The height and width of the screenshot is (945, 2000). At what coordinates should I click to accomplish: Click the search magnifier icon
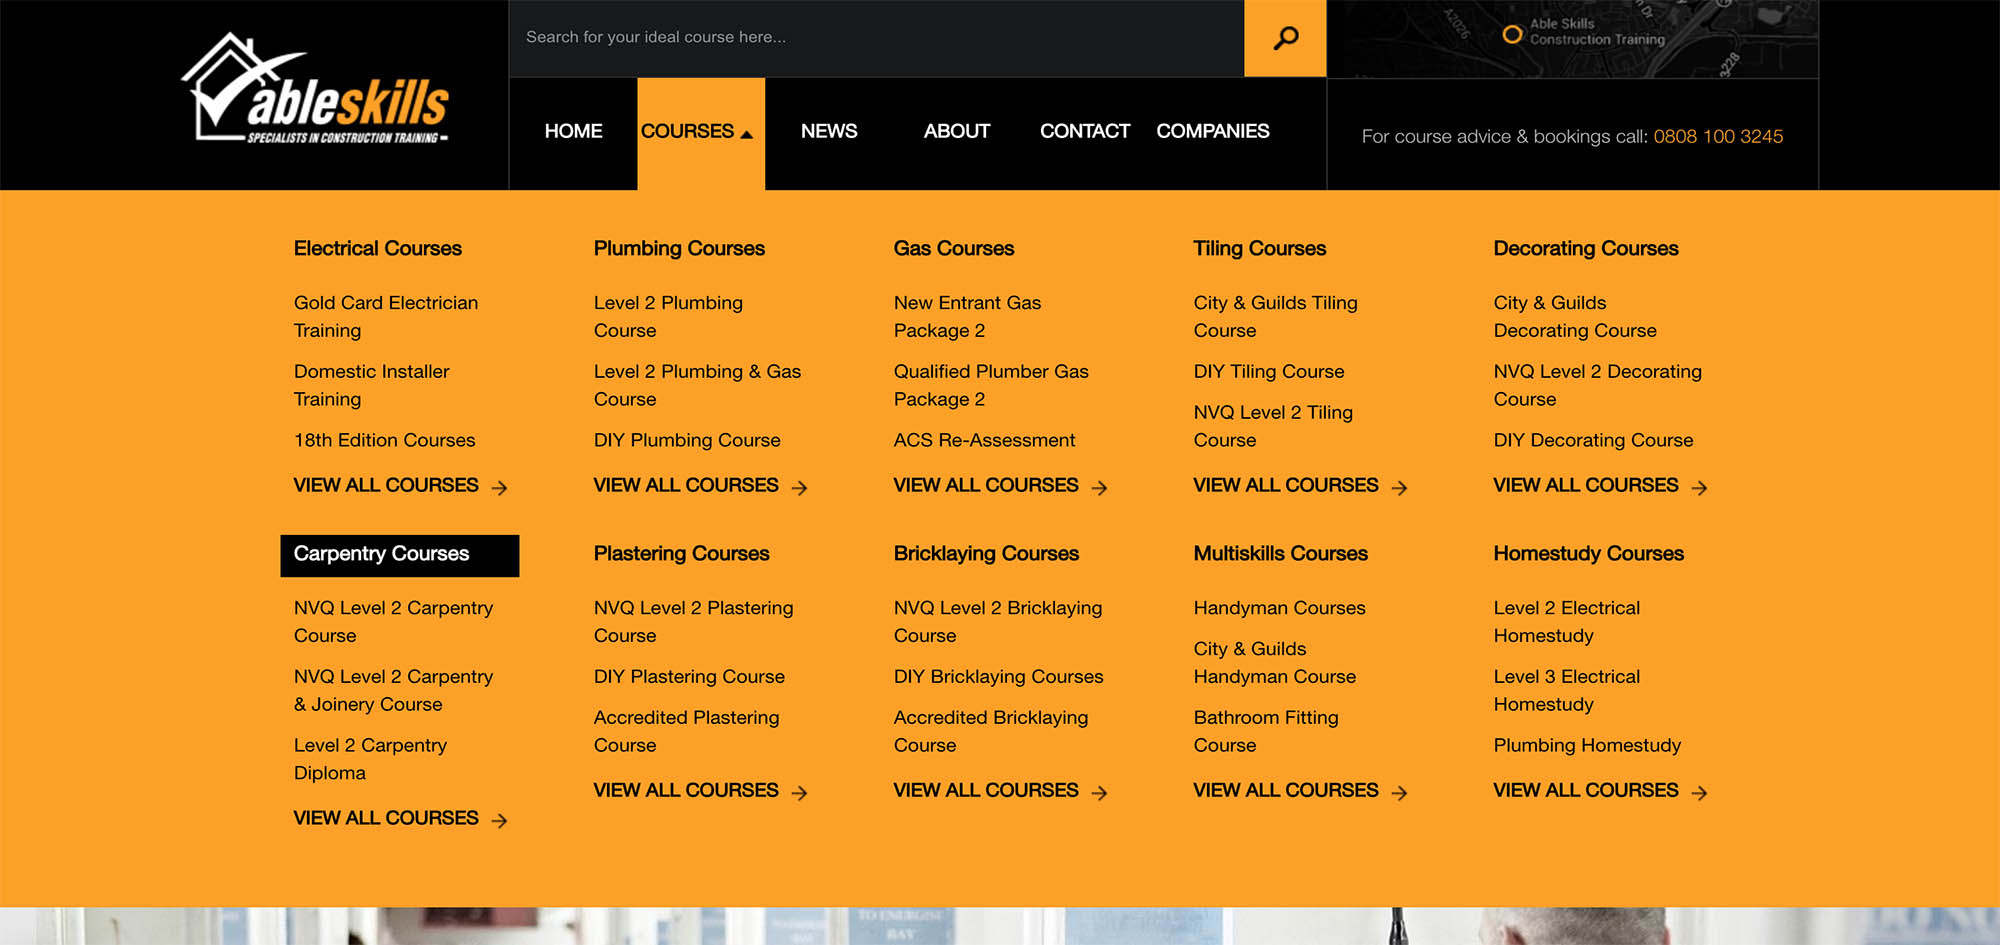tap(1284, 37)
